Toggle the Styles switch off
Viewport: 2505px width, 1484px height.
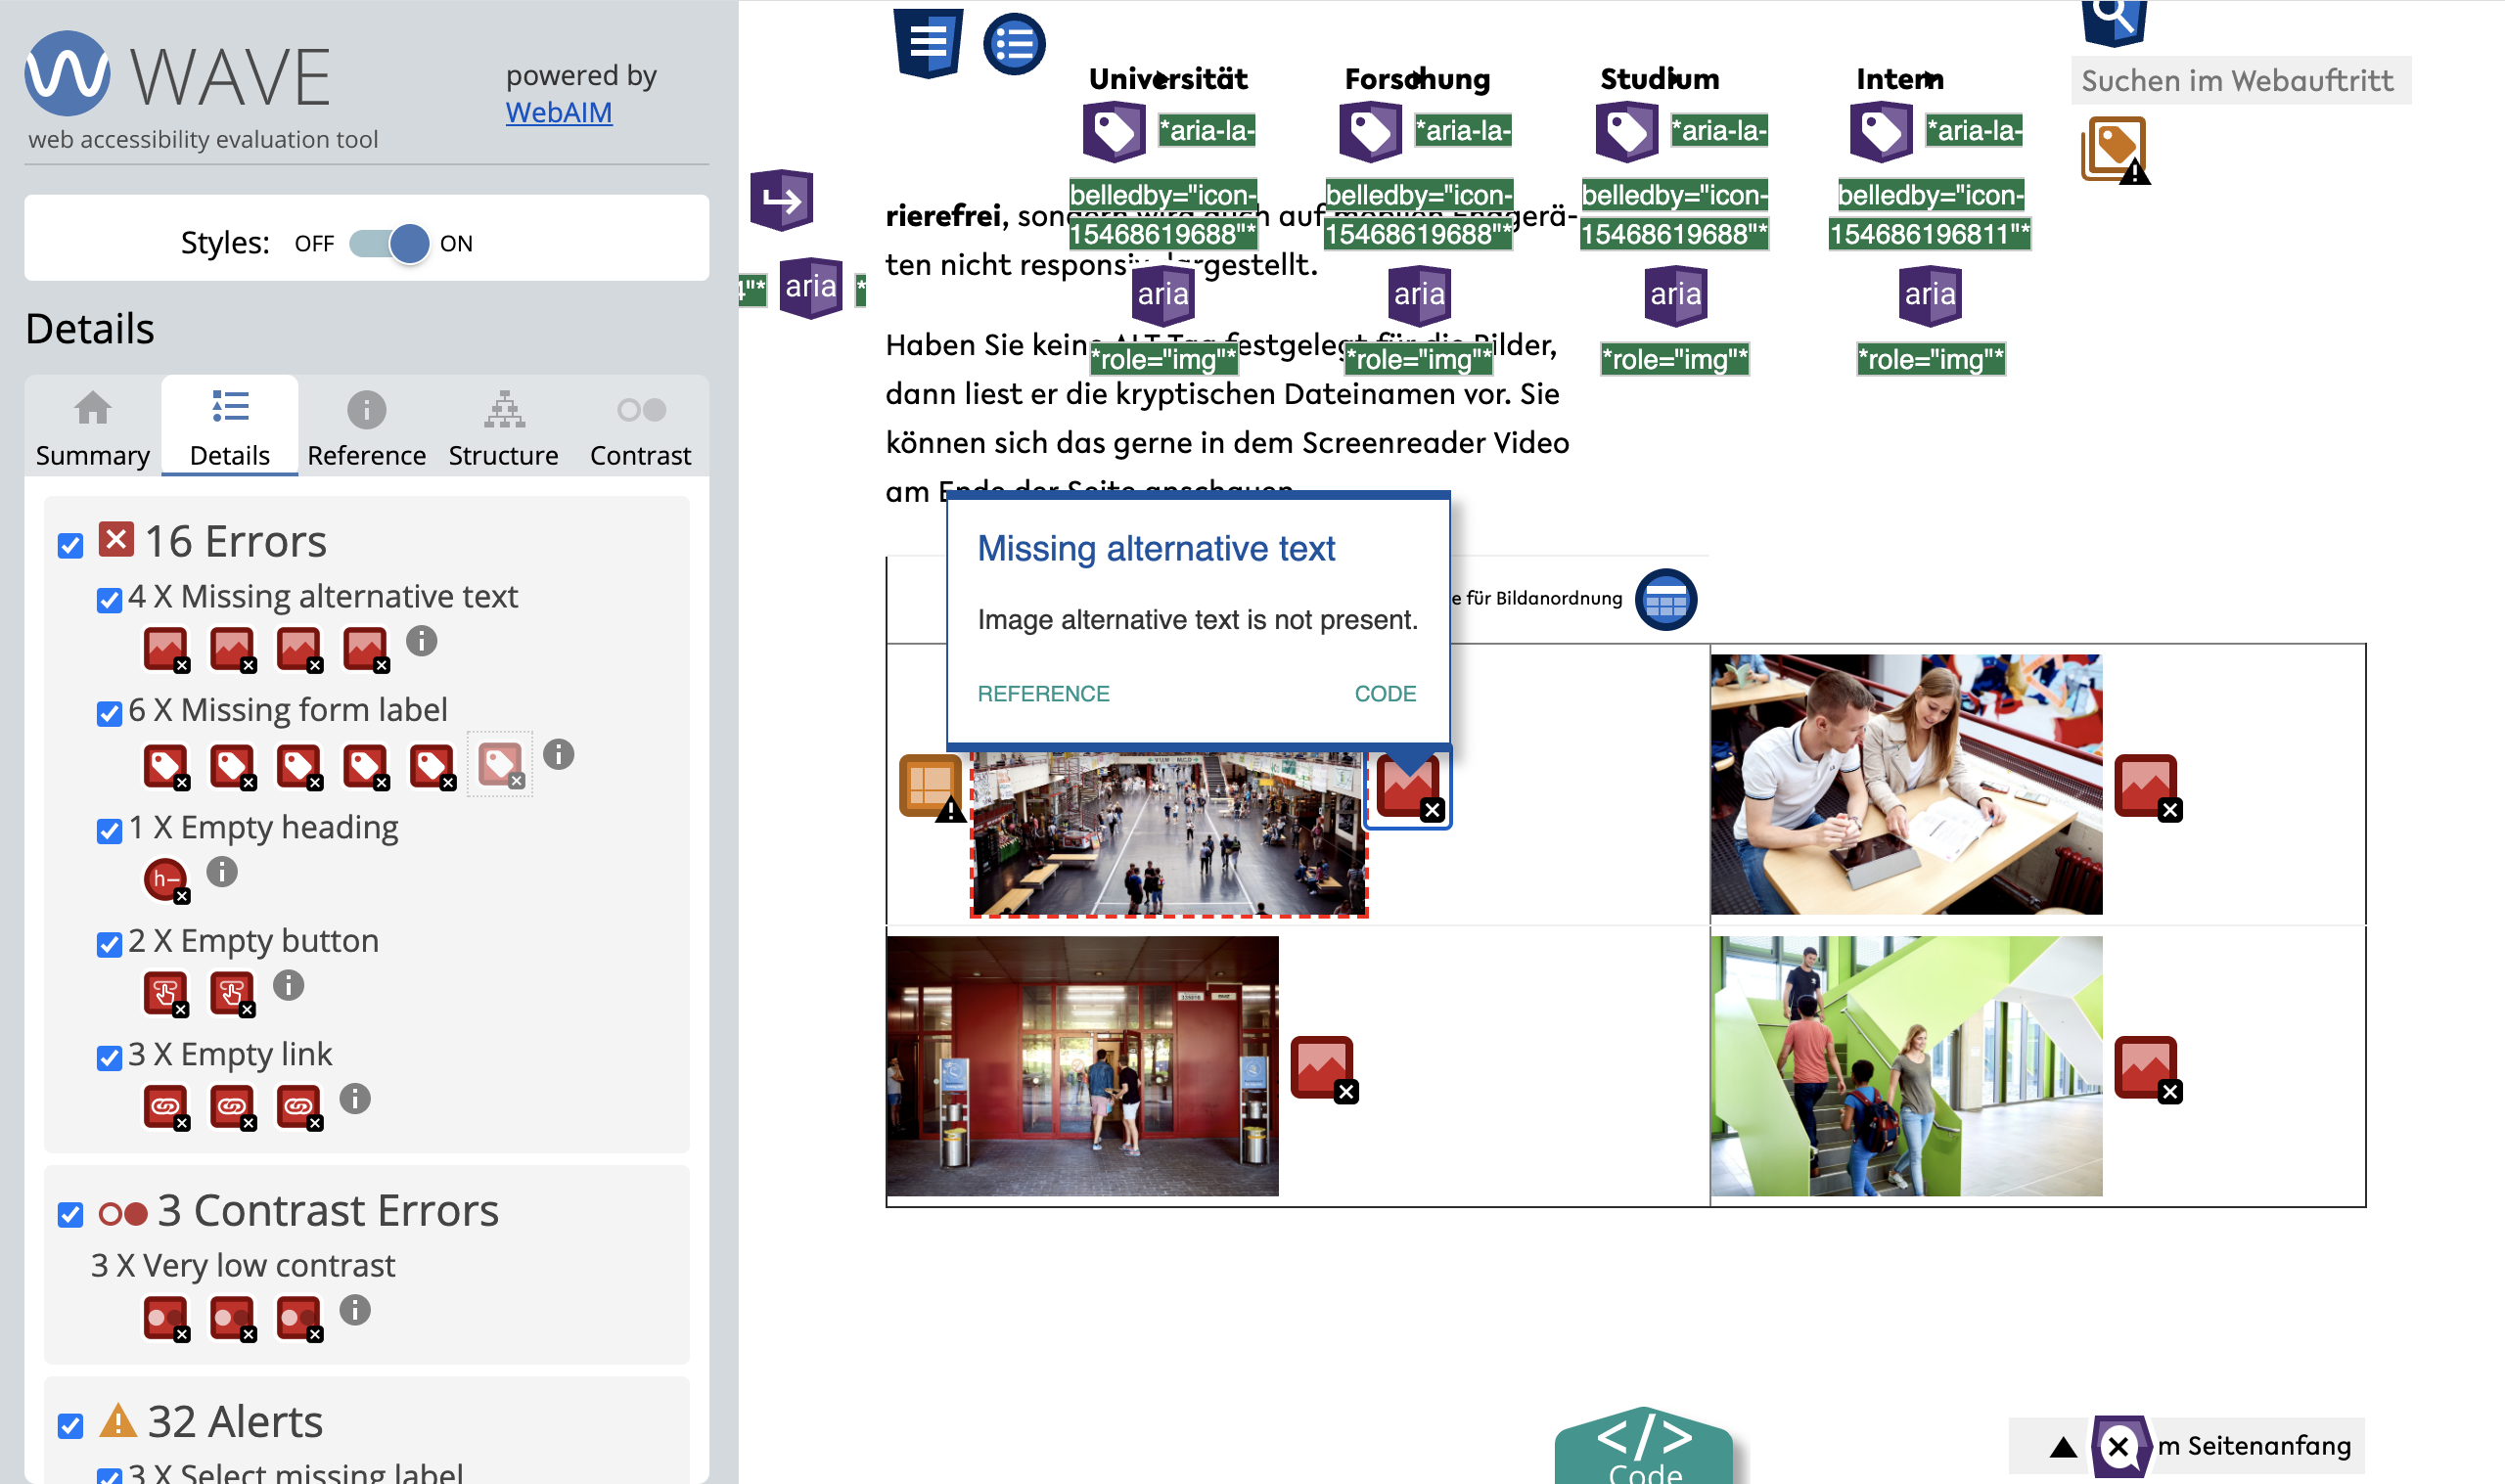[389, 243]
